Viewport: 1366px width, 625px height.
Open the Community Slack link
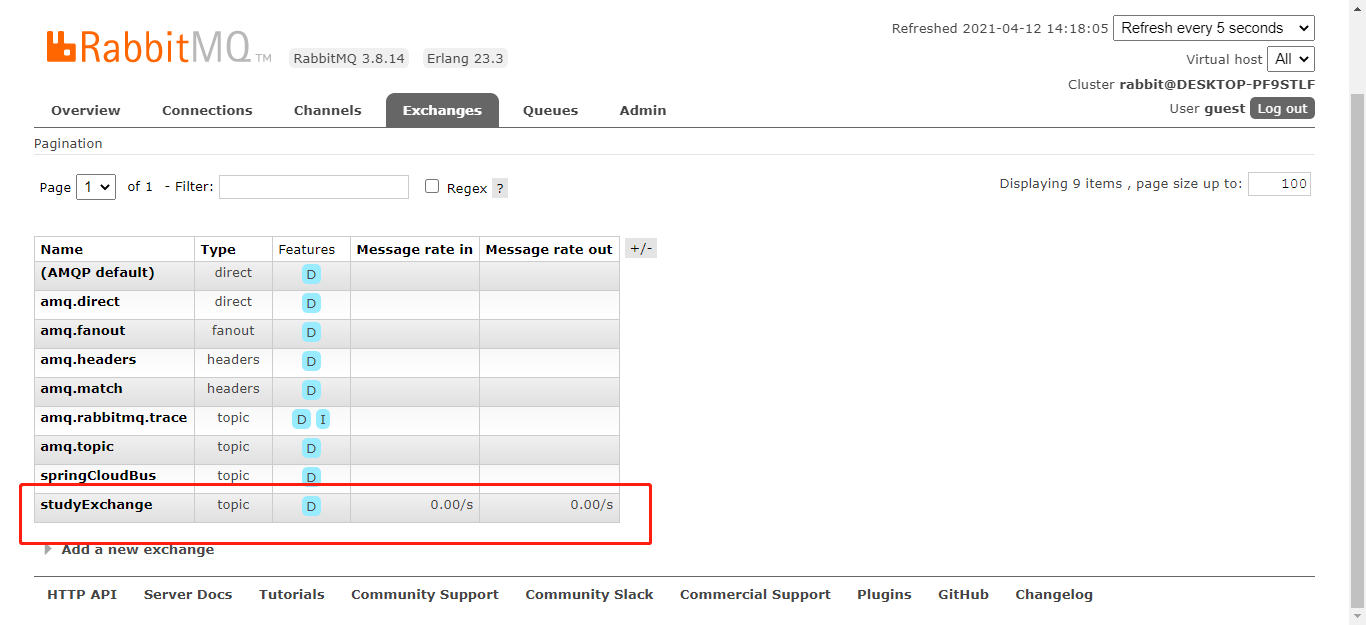[x=589, y=594]
